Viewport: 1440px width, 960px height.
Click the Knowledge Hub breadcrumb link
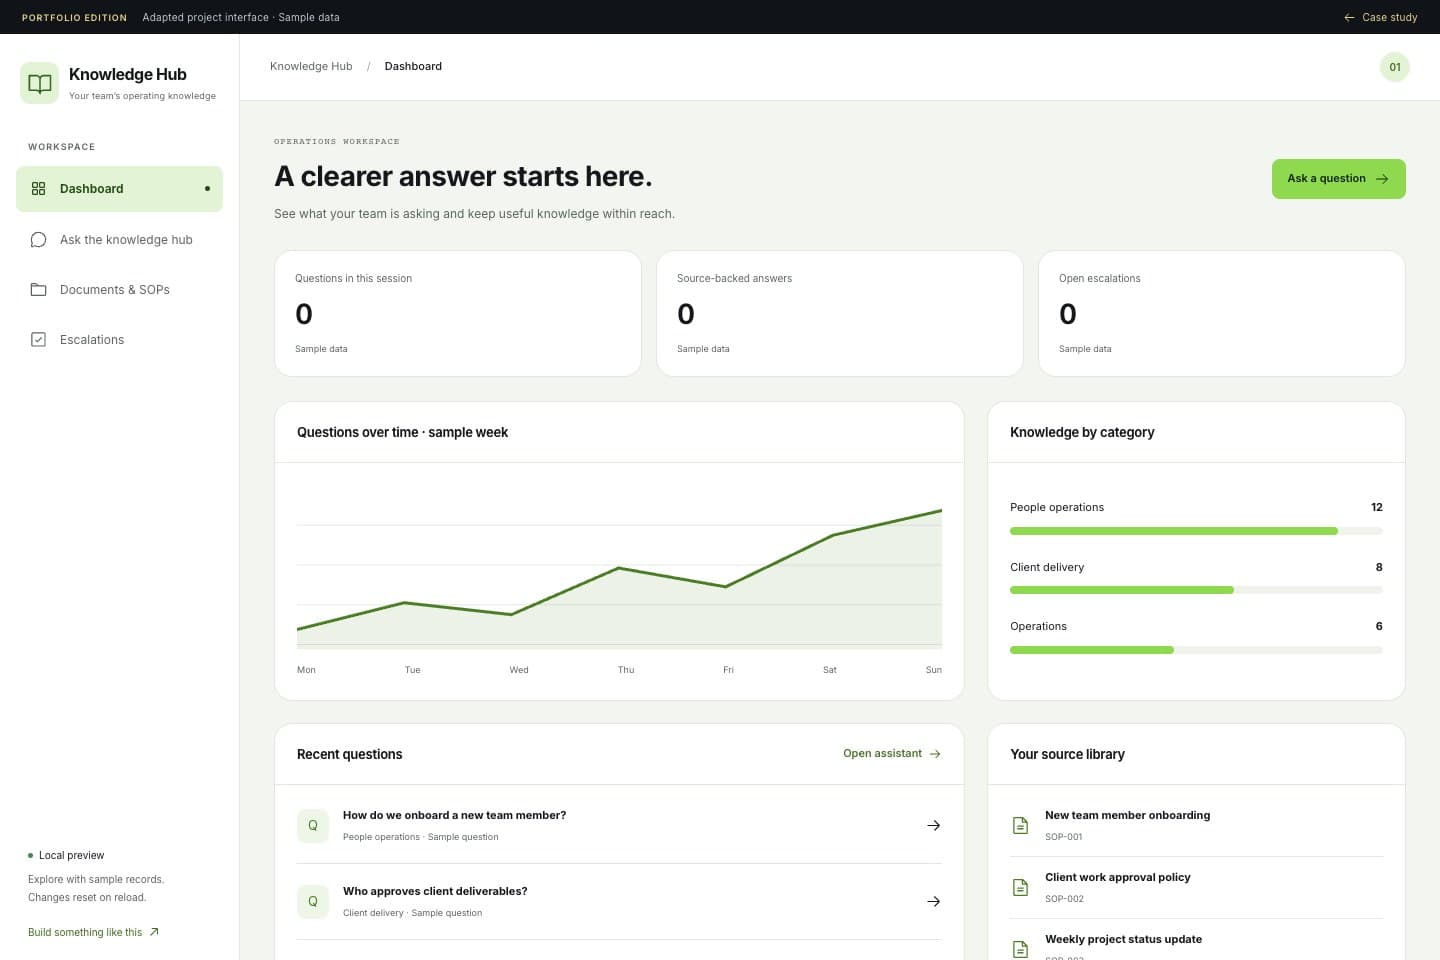[x=311, y=66]
